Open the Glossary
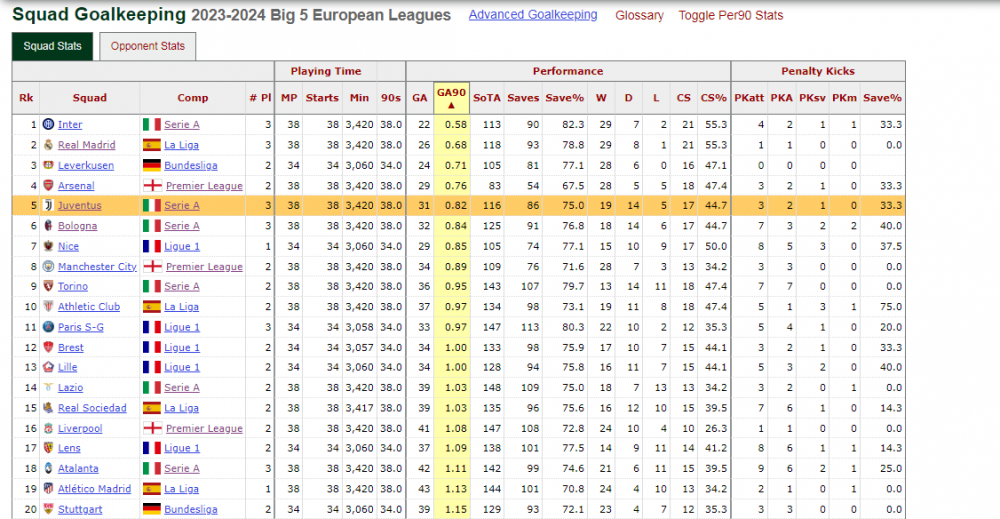The width and height of the screenshot is (1000, 519). (639, 15)
